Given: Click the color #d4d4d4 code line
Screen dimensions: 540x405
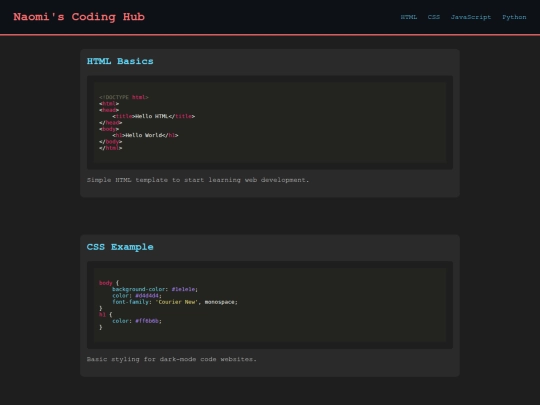Looking at the screenshot, I should click(137, 295).
